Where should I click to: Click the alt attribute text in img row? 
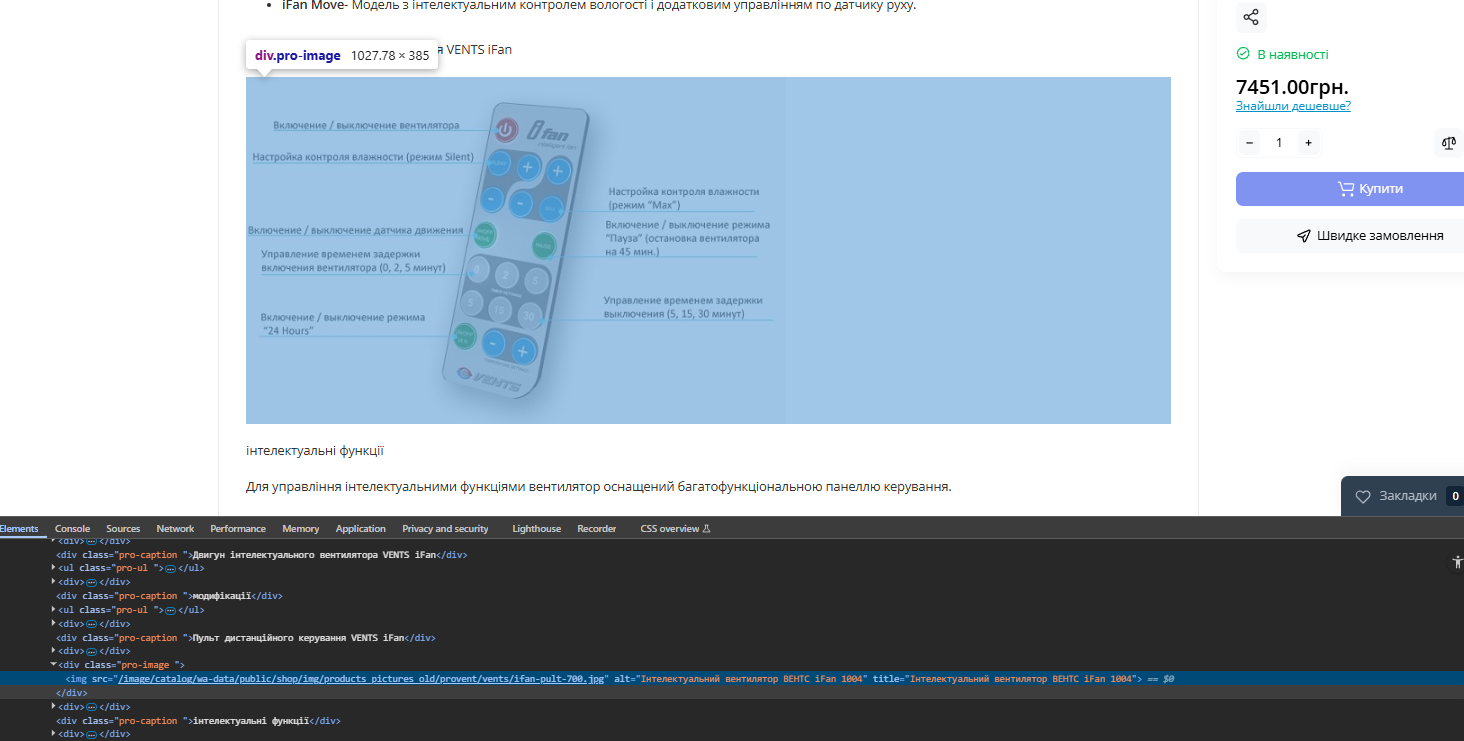pos(740,678)
